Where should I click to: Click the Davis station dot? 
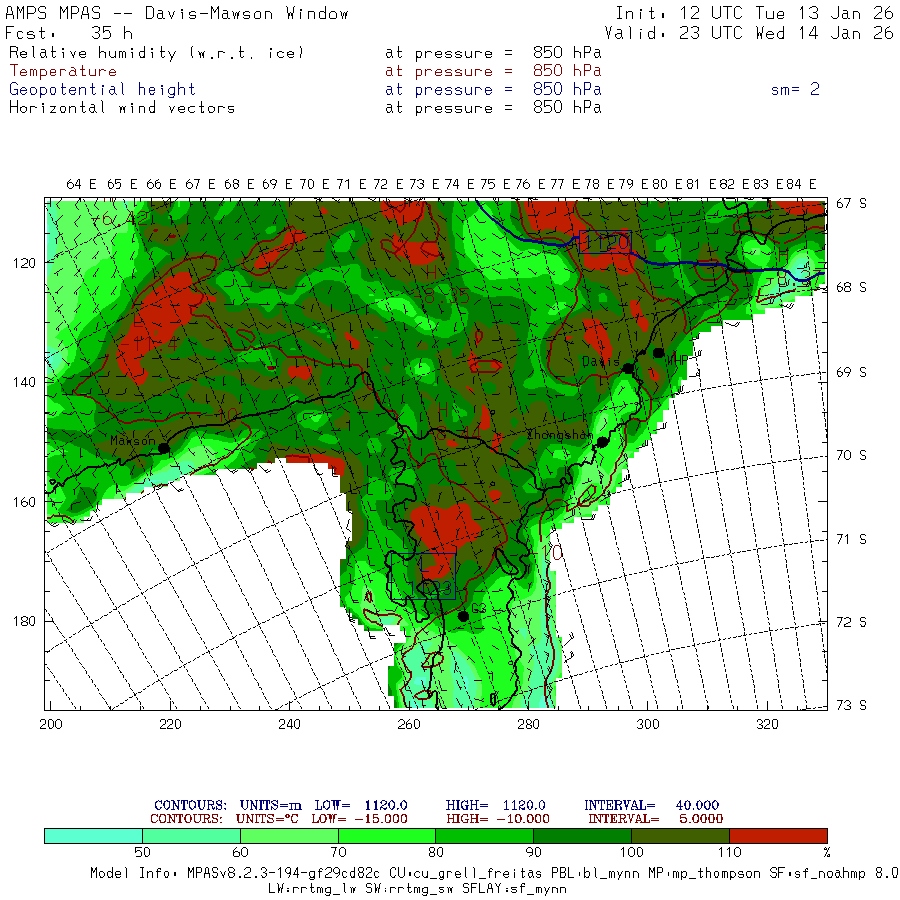629,368
